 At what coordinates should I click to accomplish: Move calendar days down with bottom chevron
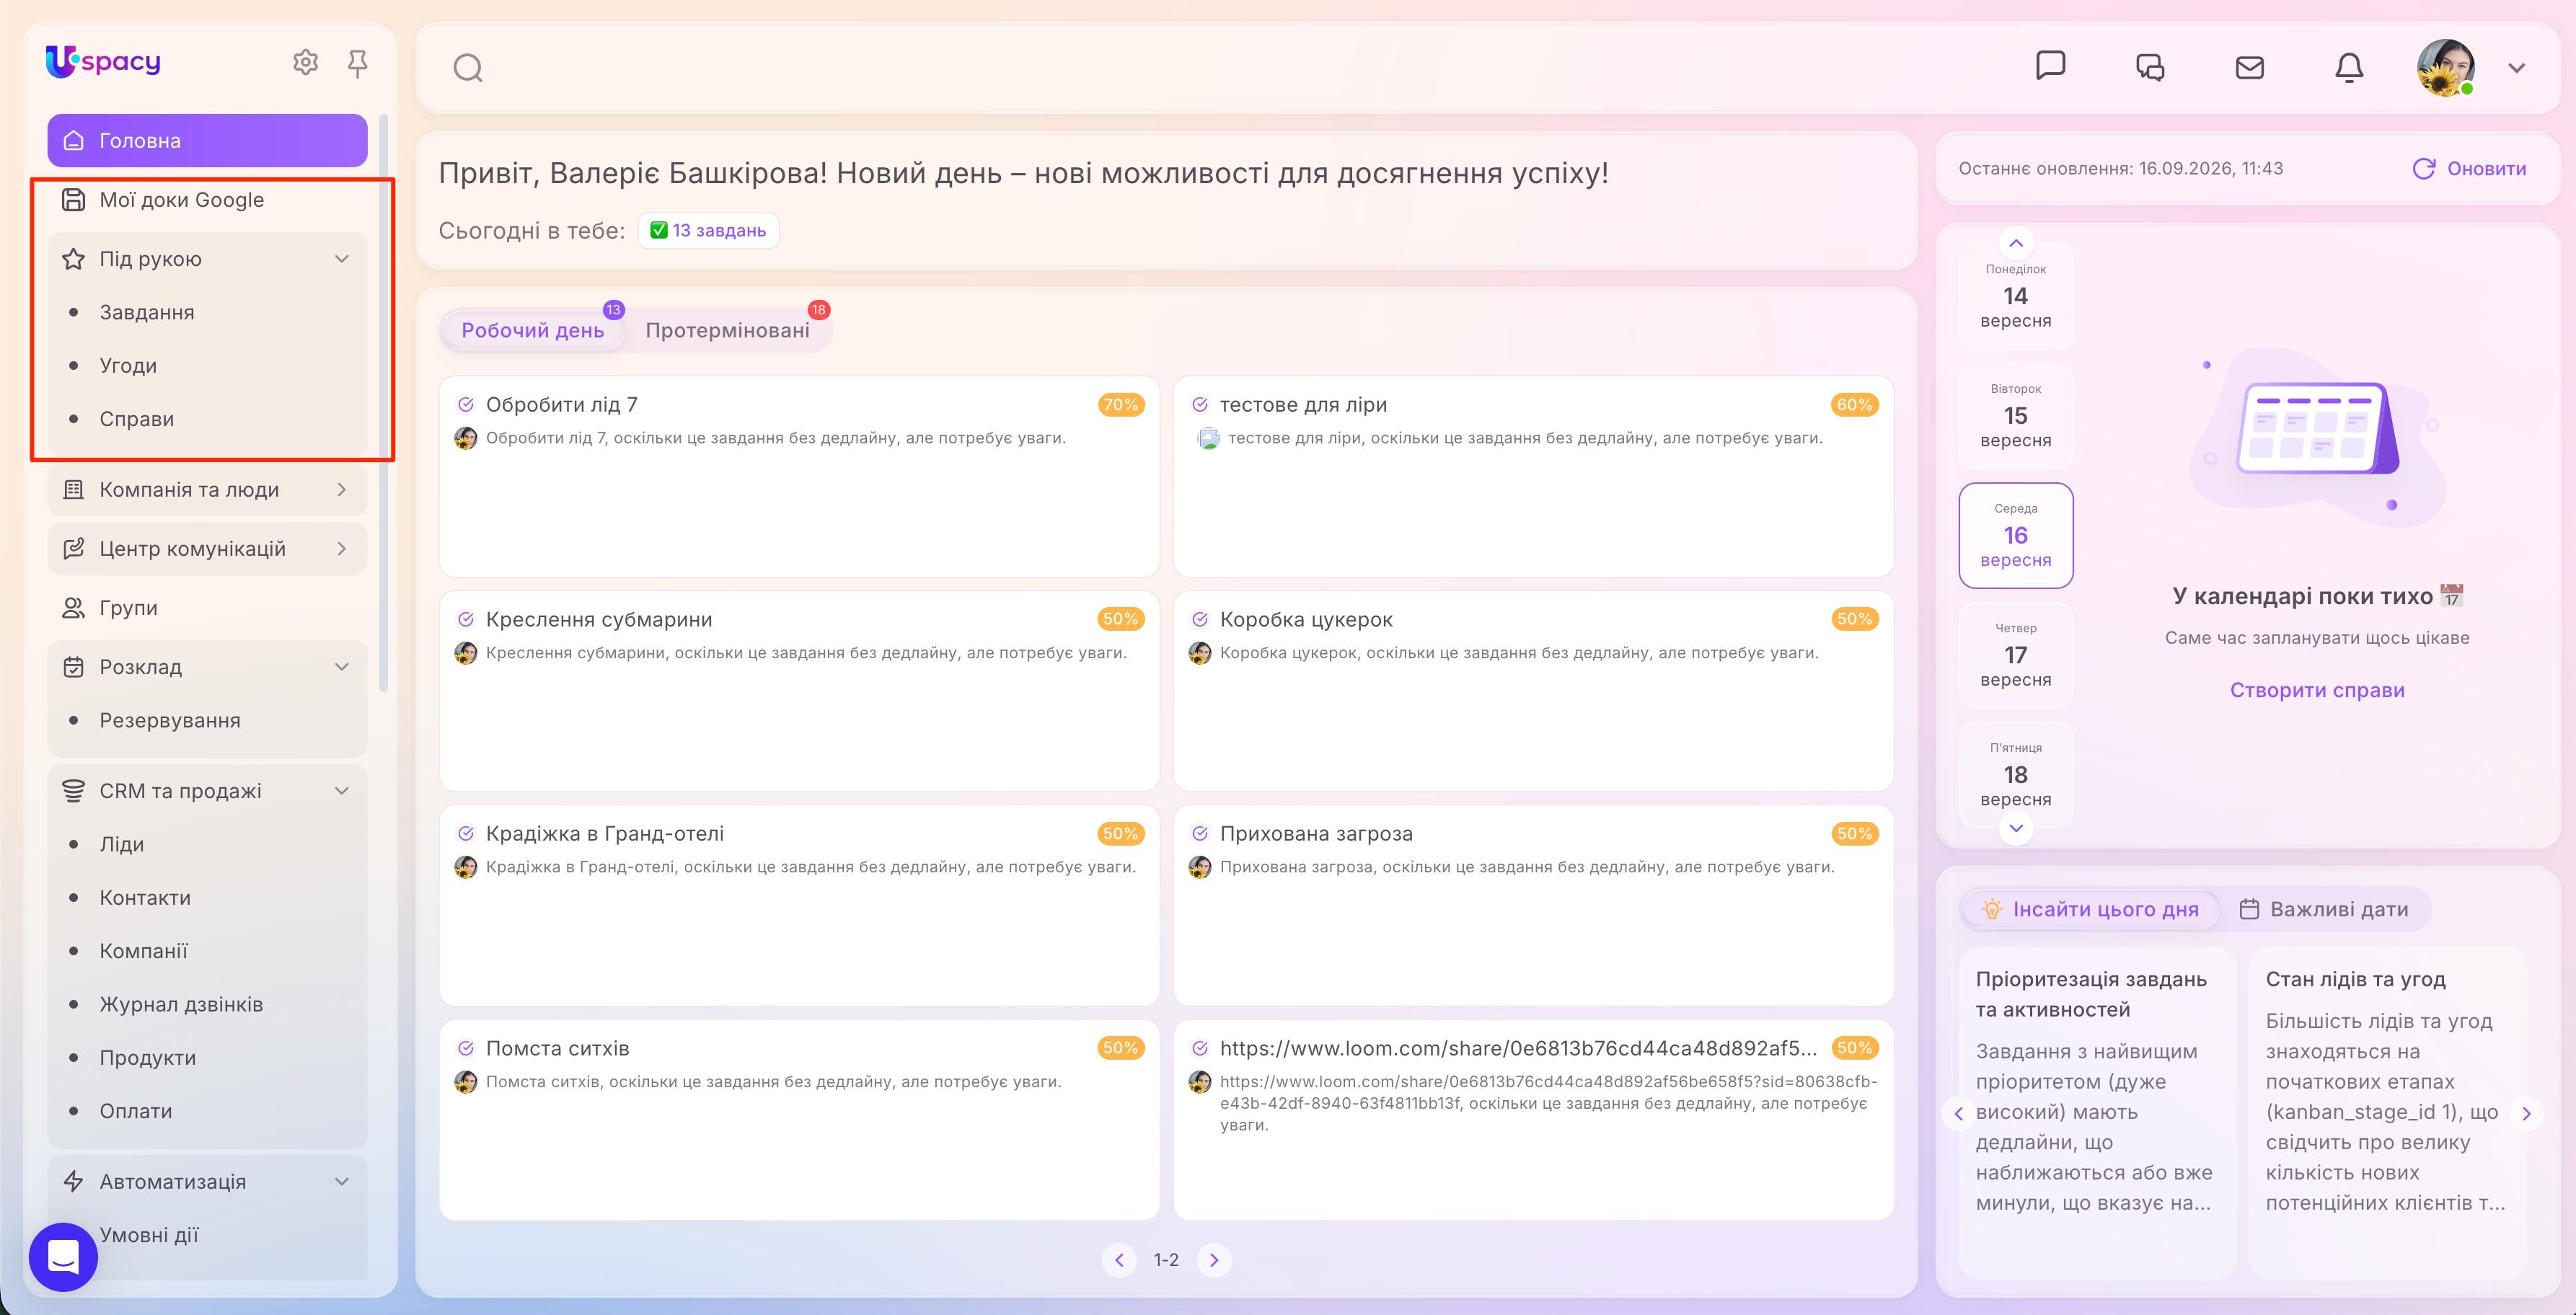pyautogui.click(x=2016, y=828)
